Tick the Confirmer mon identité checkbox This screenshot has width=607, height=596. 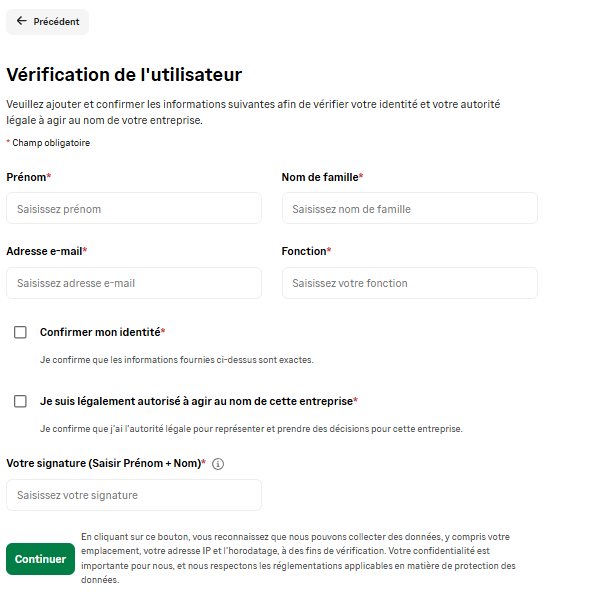20,332
